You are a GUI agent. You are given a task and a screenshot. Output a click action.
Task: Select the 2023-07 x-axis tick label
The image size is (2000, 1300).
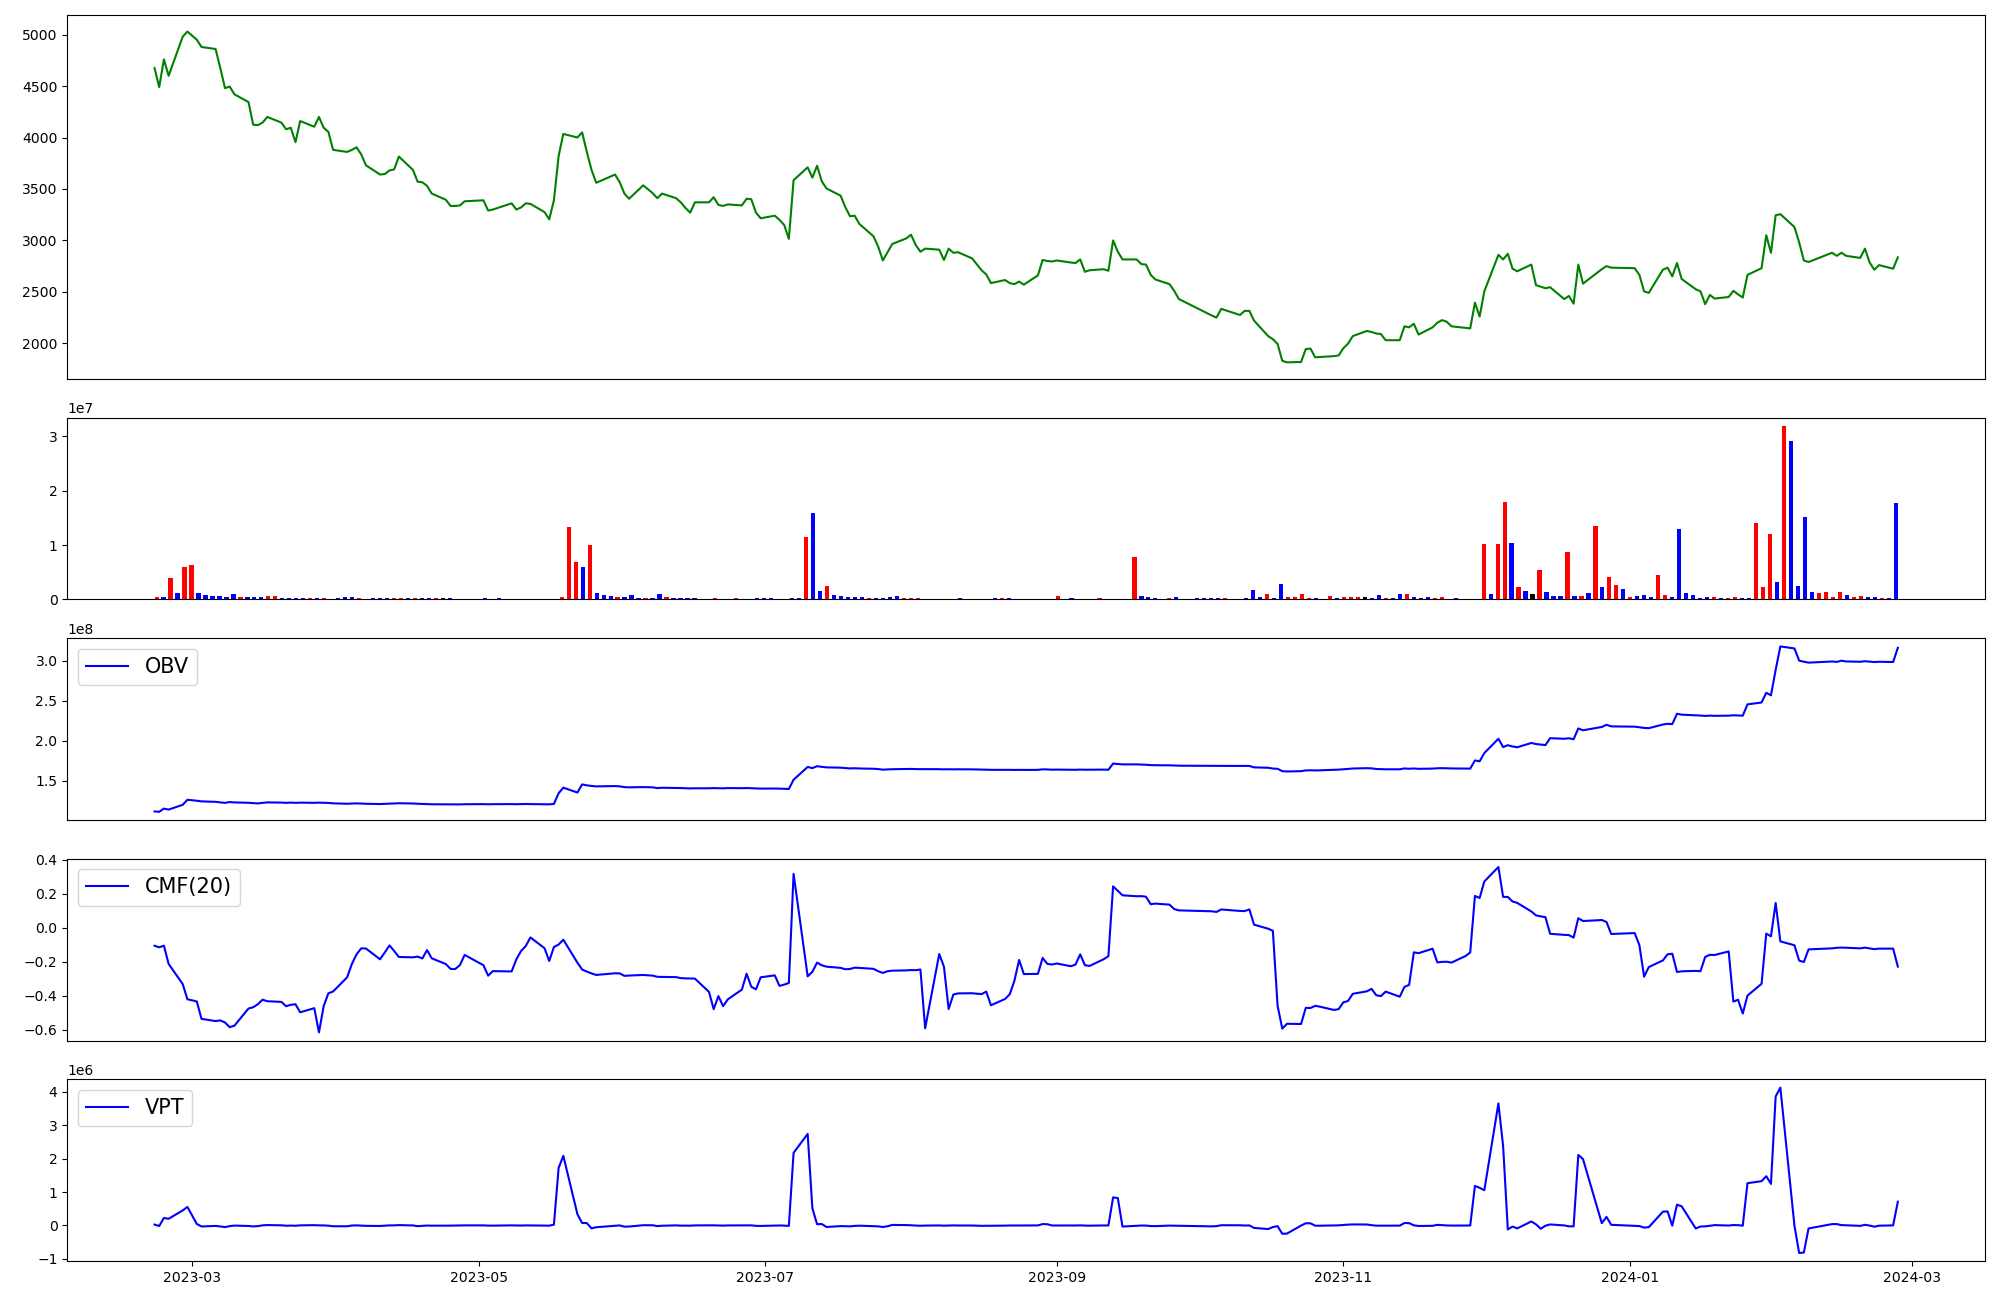click(765, 1277)
